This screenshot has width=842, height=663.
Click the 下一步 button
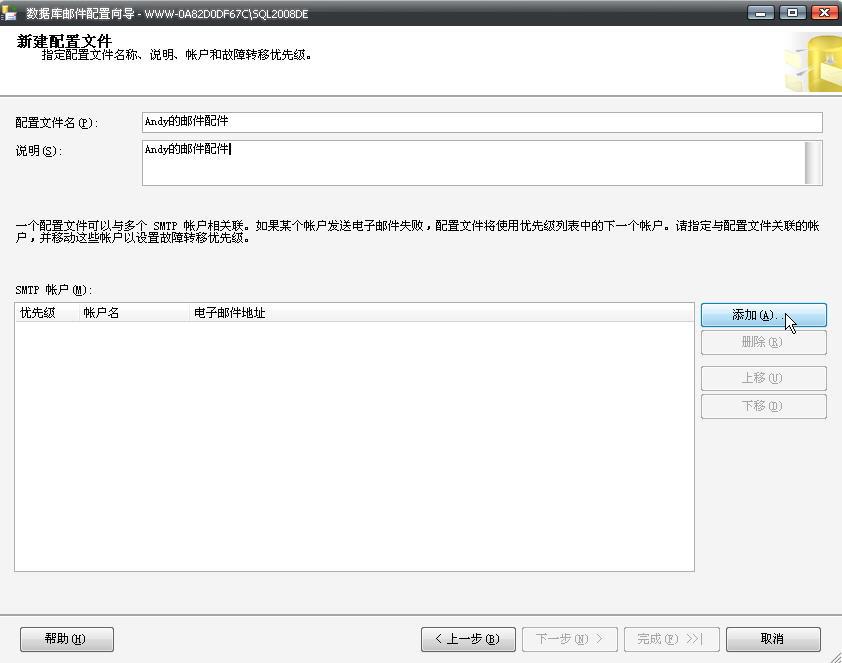click(x=569, y=639)
